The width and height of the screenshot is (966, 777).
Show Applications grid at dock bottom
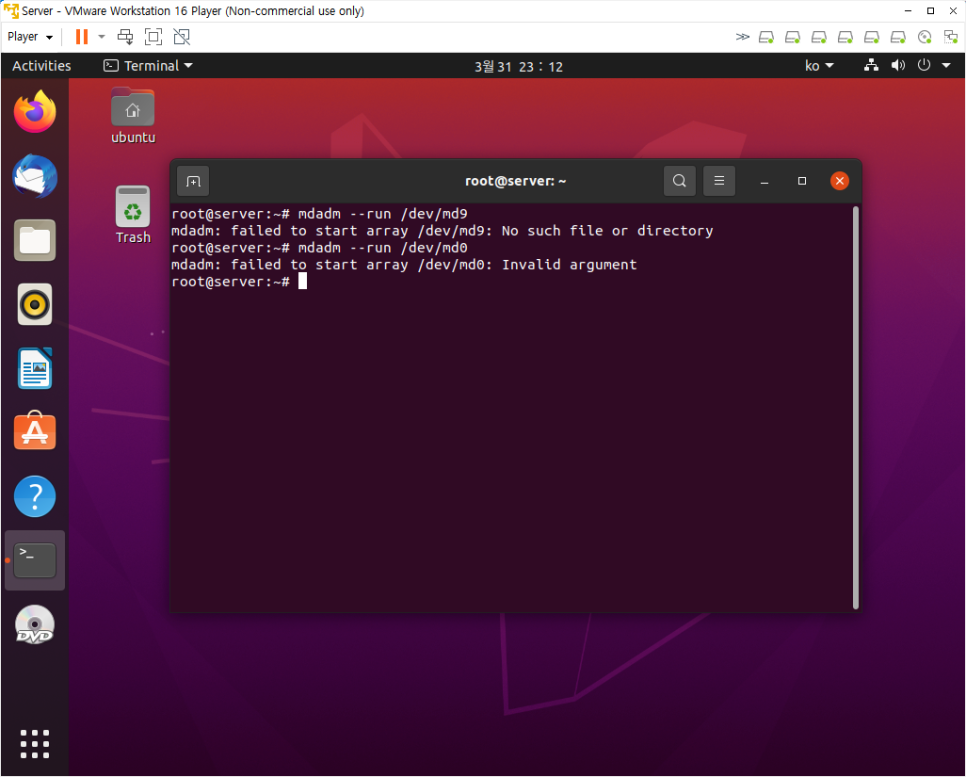tap(34, 744)
